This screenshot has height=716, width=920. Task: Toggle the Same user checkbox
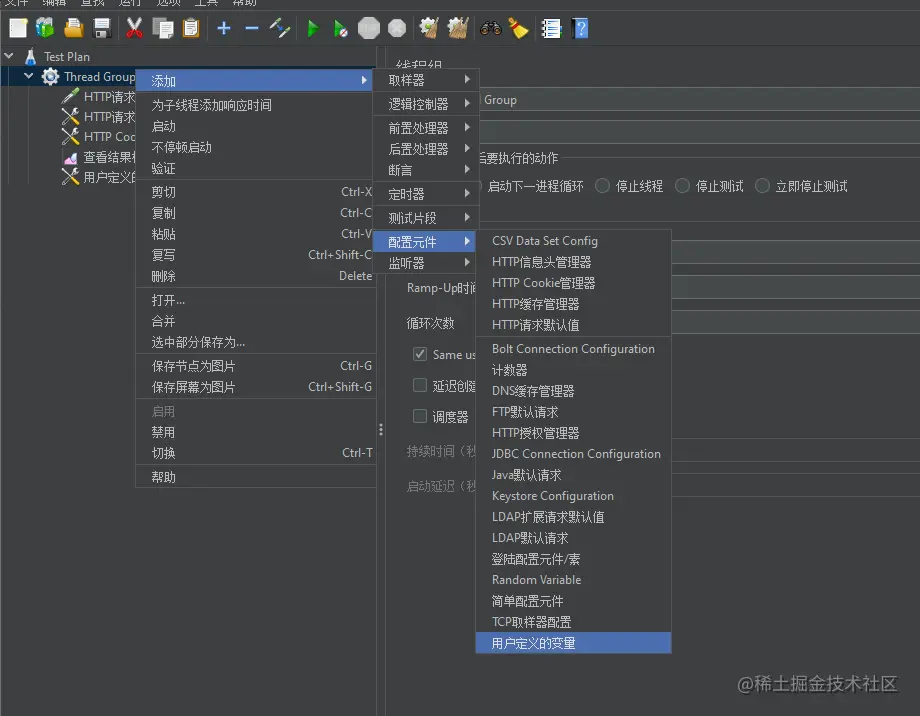click(420, 354)
